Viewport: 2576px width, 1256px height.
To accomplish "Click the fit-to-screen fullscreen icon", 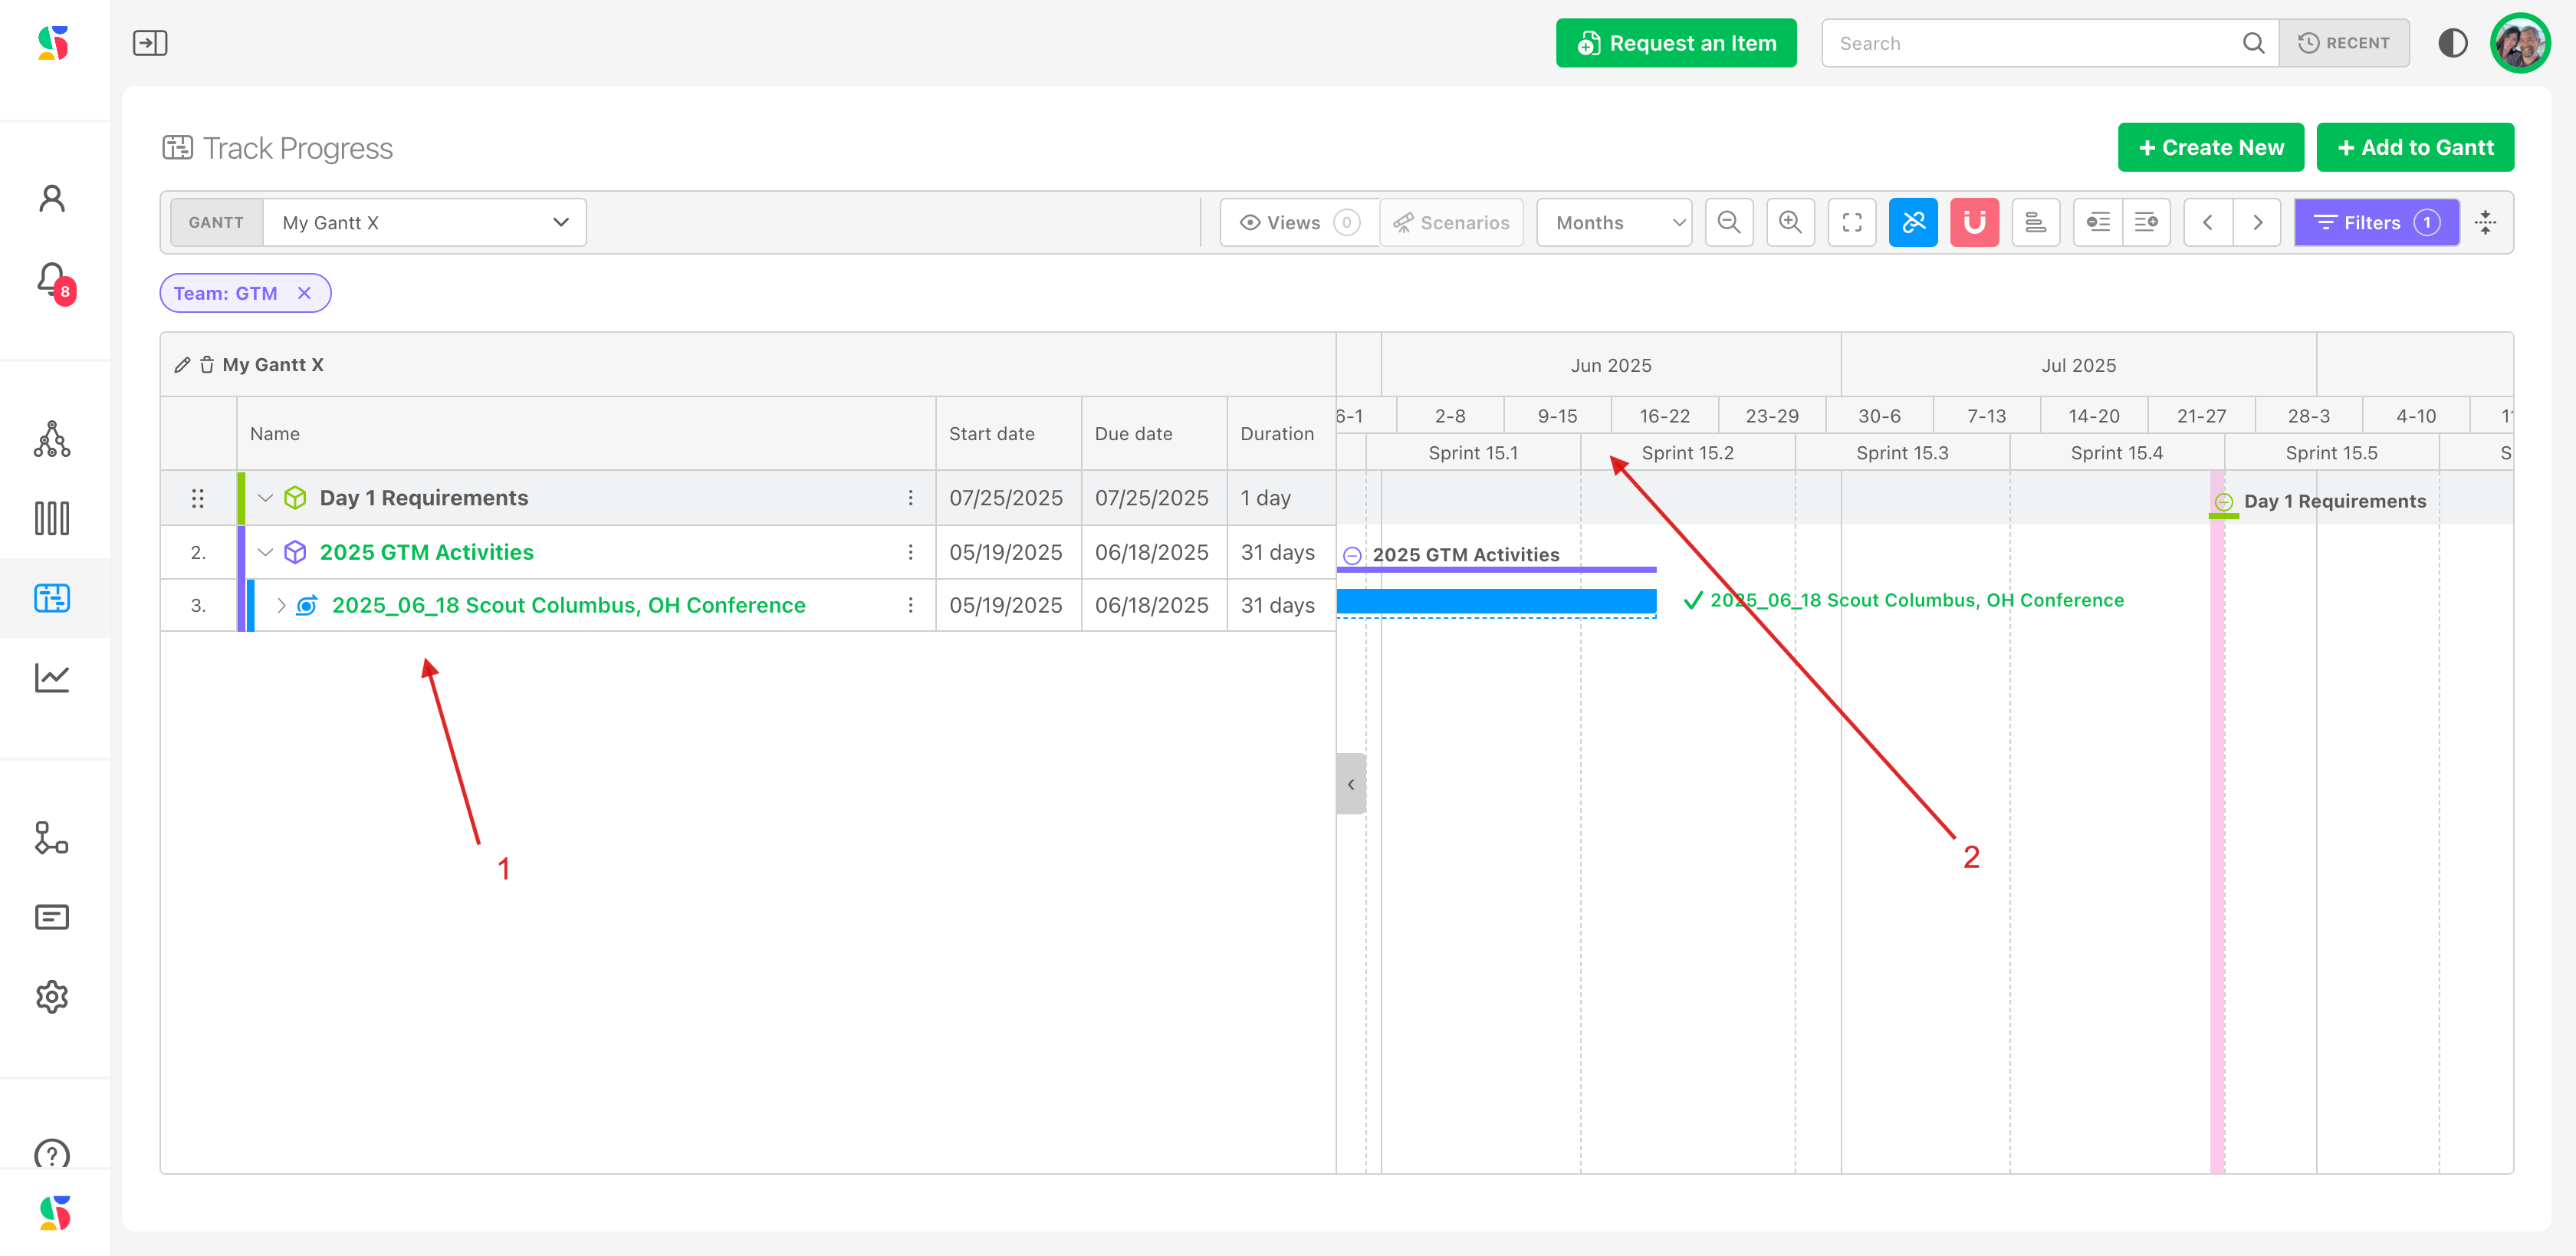I will point(1851,222).
